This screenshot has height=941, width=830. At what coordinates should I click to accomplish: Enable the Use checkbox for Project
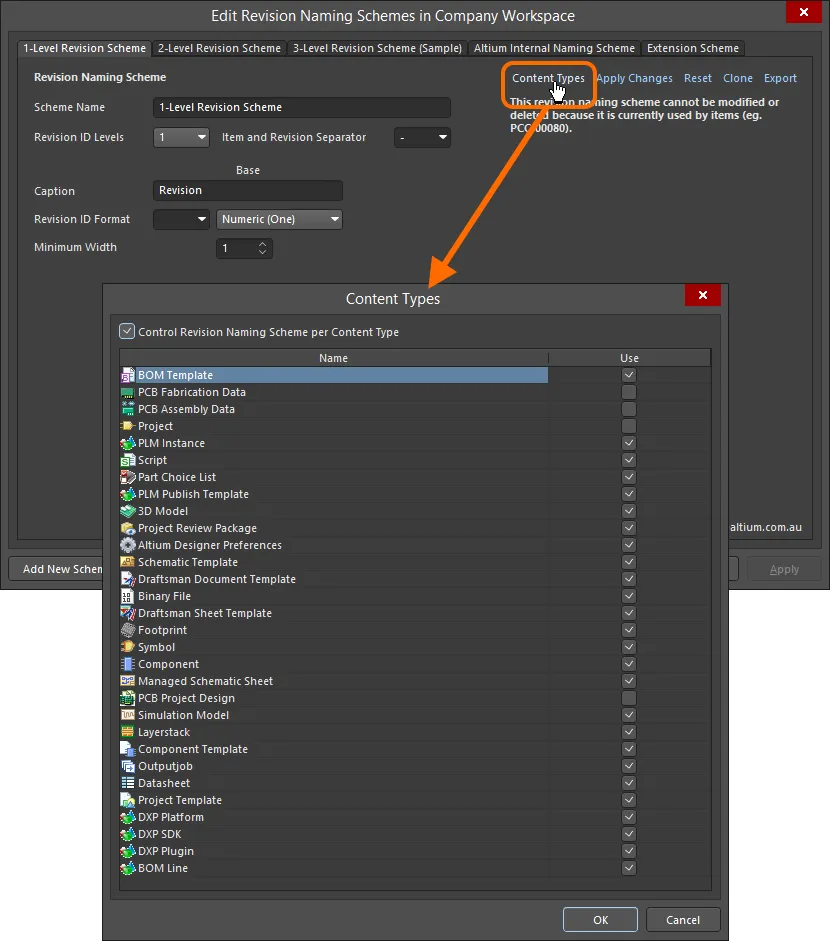[629, 426]
